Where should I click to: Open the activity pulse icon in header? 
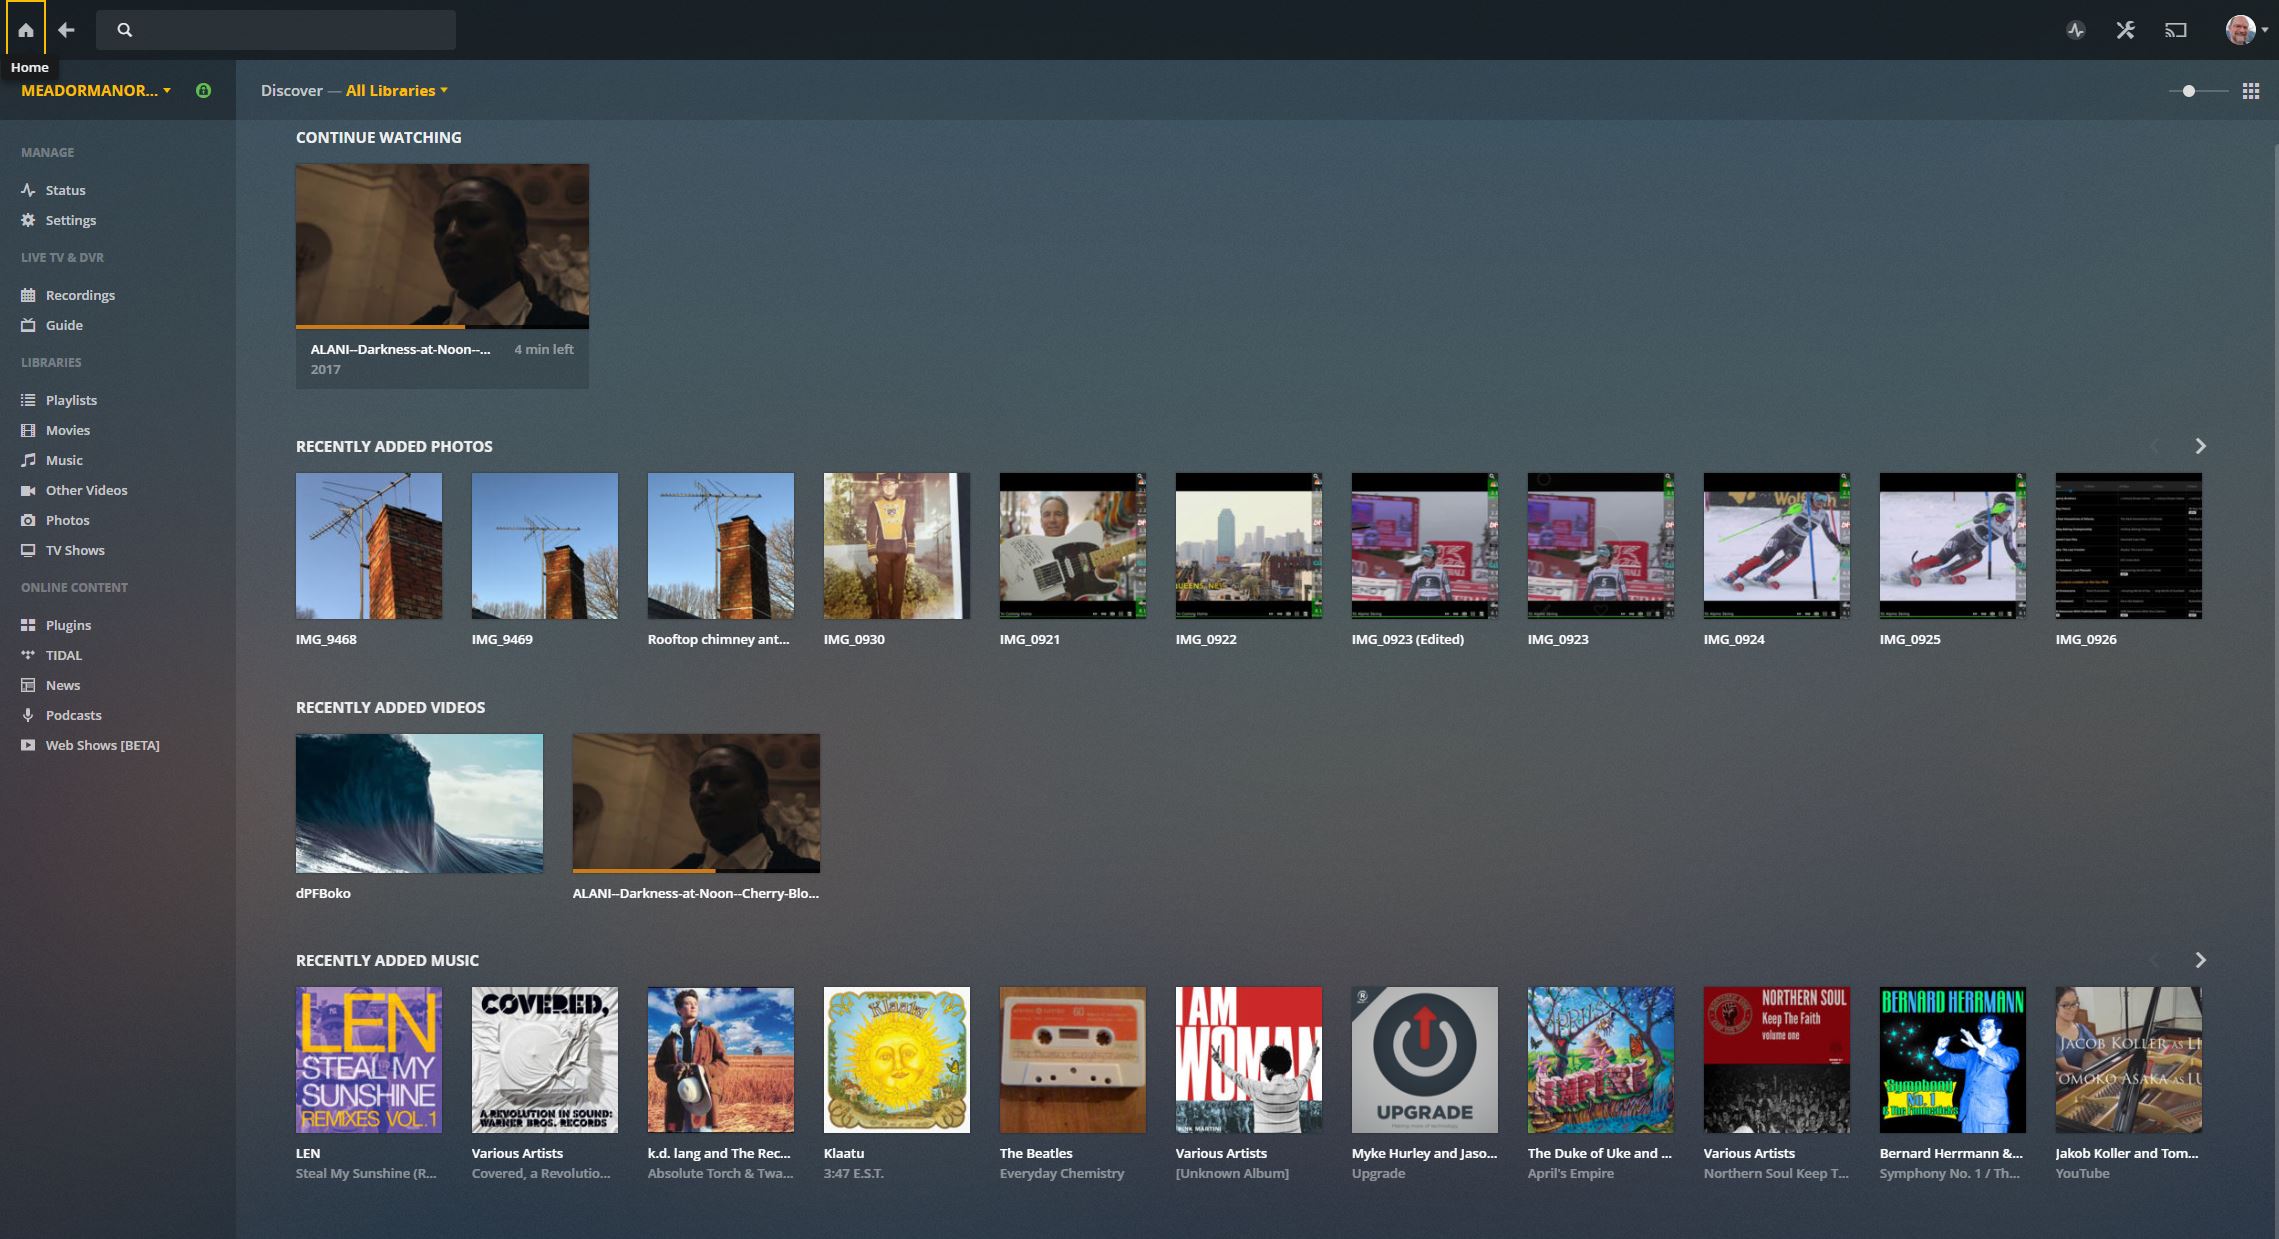pos(2076,30)
